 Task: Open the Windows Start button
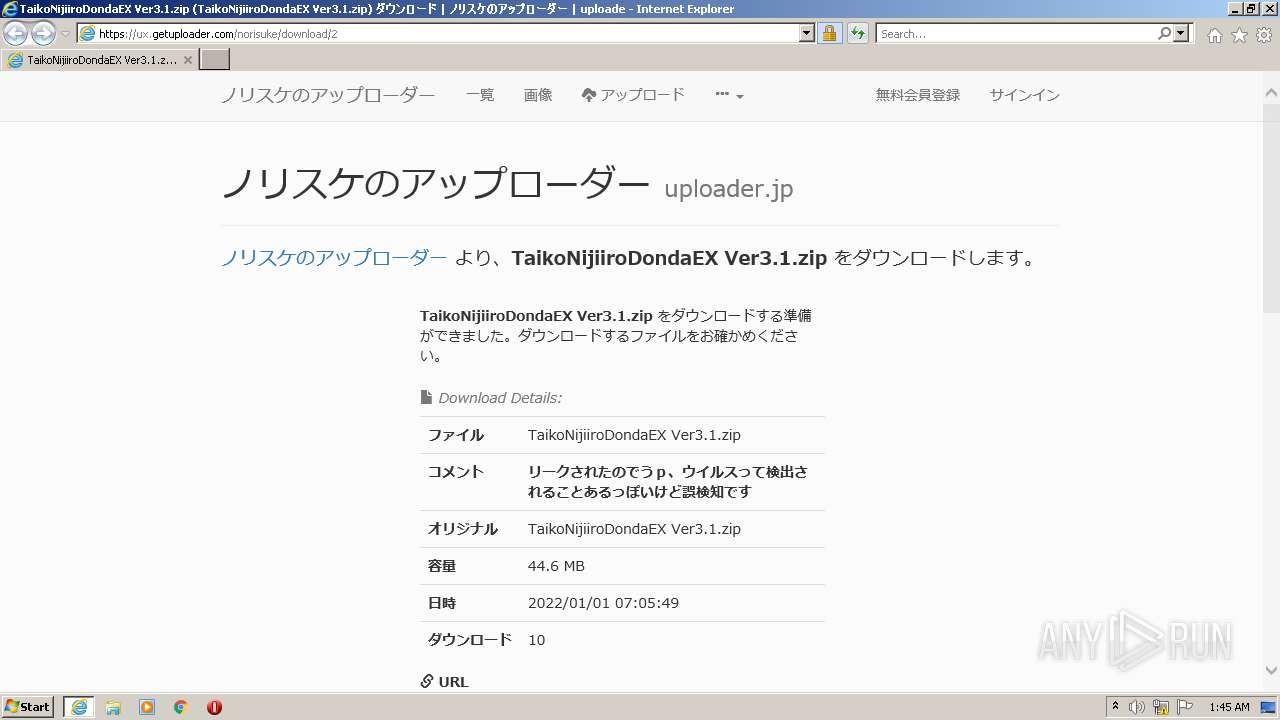click(28, 707)
